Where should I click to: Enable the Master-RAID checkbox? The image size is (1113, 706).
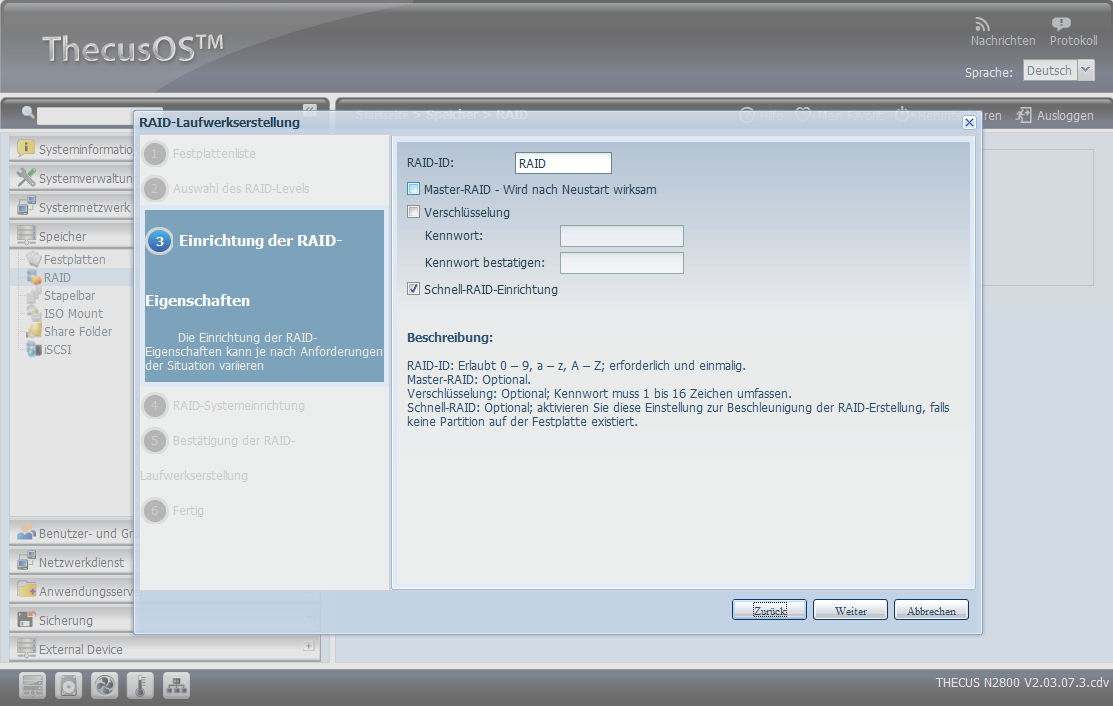tap(413, 189)
